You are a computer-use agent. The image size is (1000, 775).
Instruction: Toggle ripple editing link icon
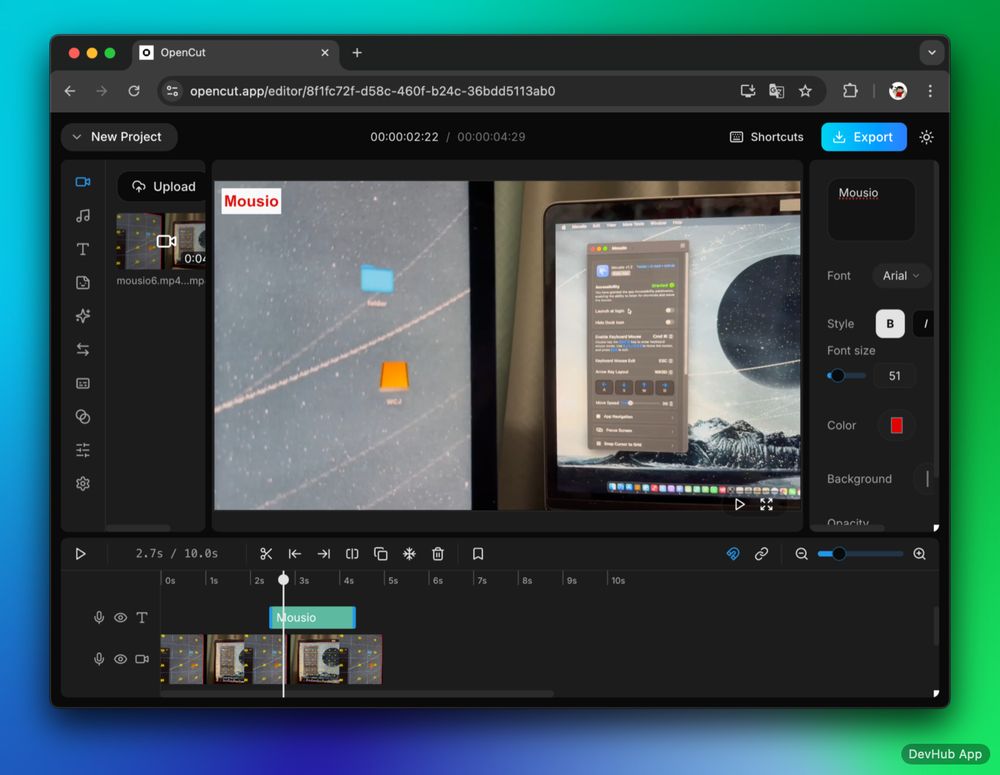(x=761, y=554)
